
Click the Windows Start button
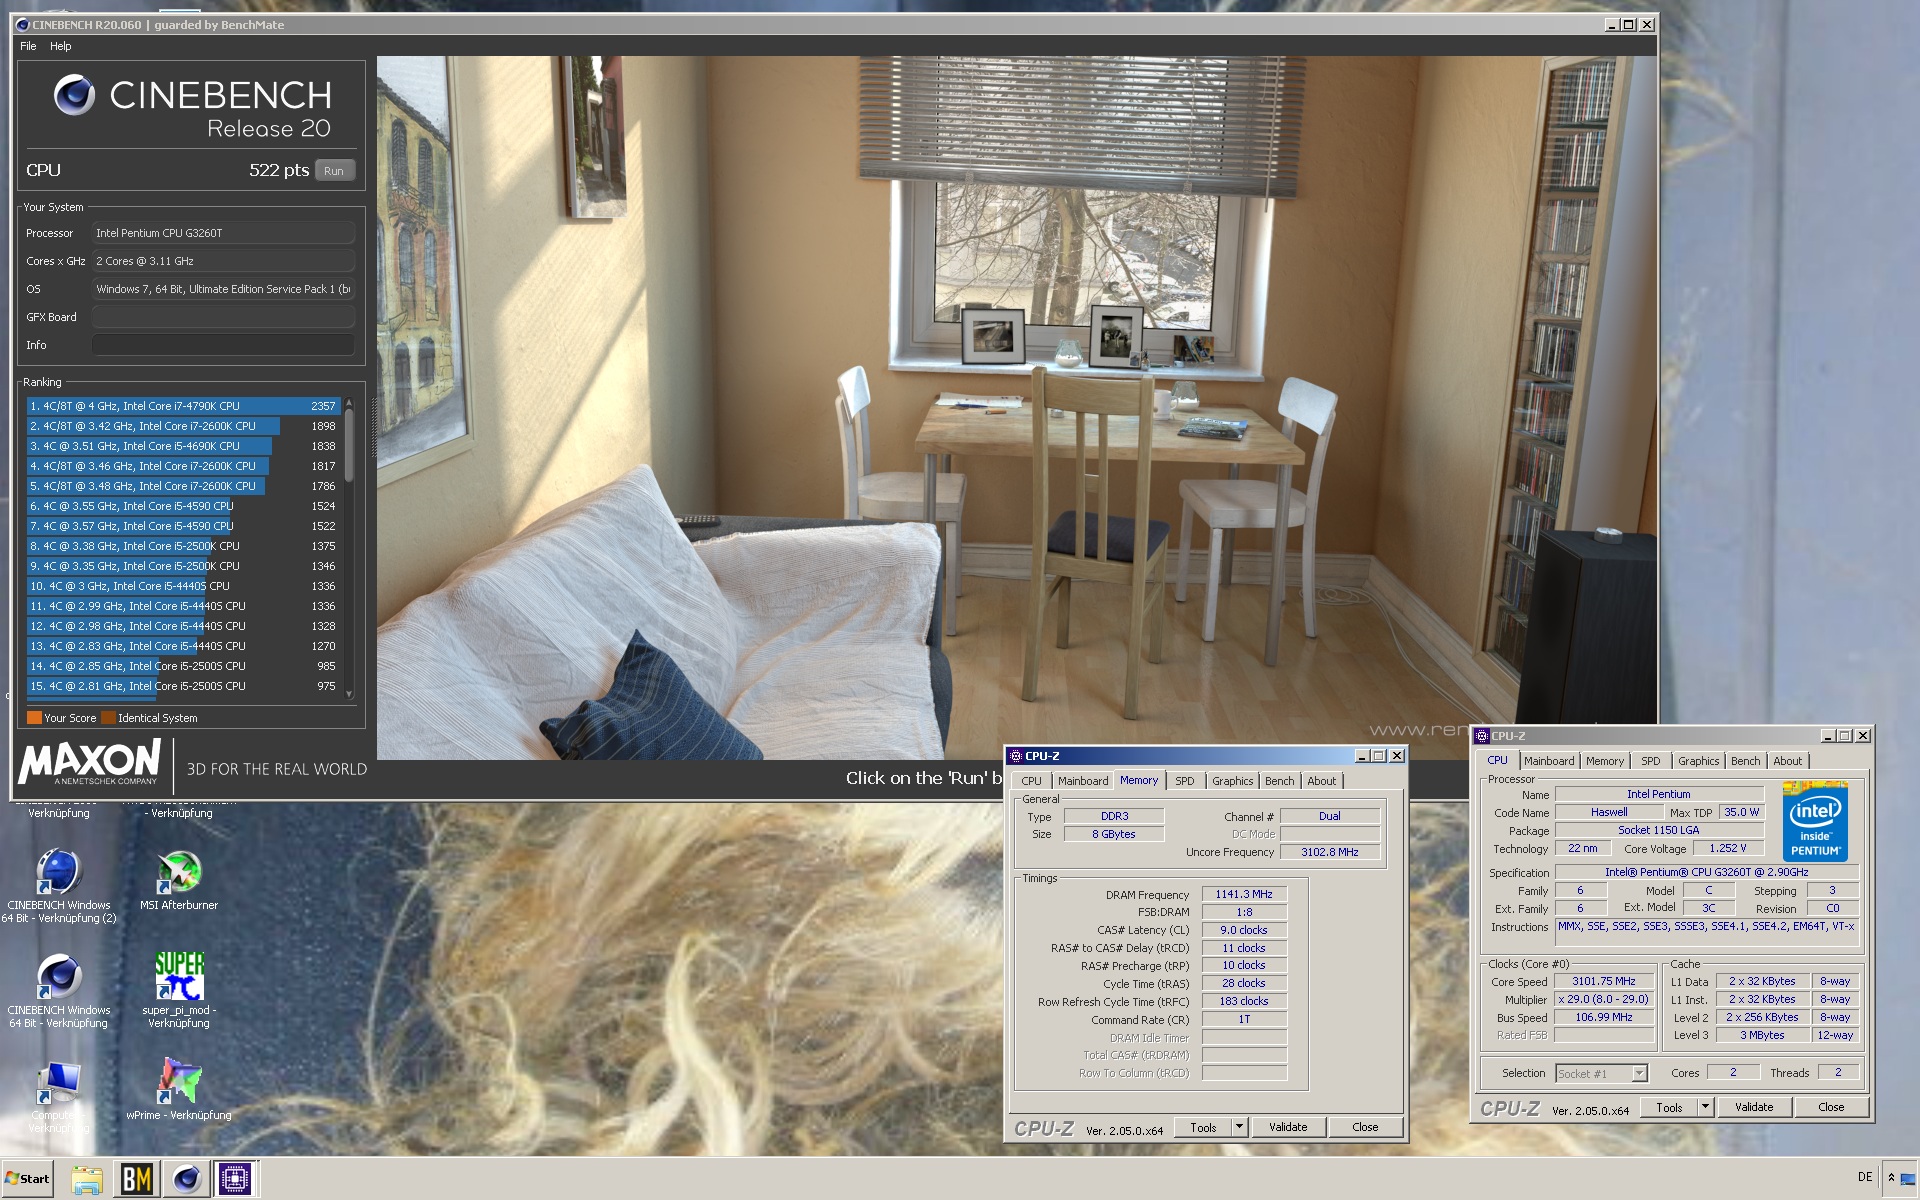pyautogui.click(x=28, y=1179)
